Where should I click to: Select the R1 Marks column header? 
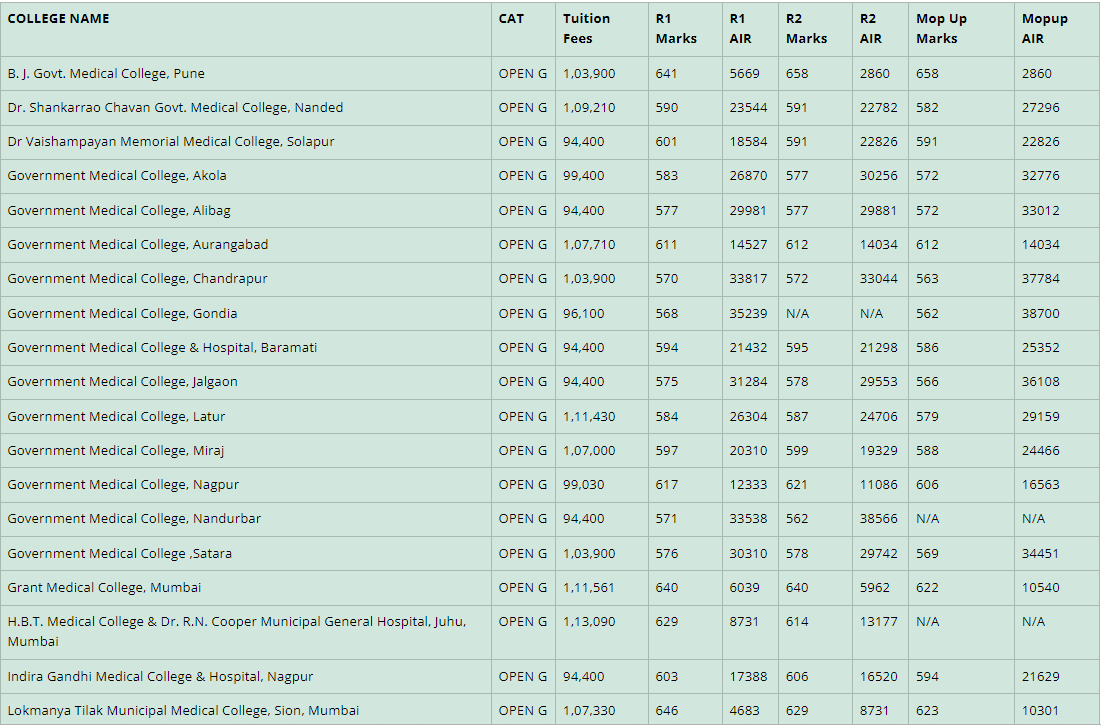676,28
